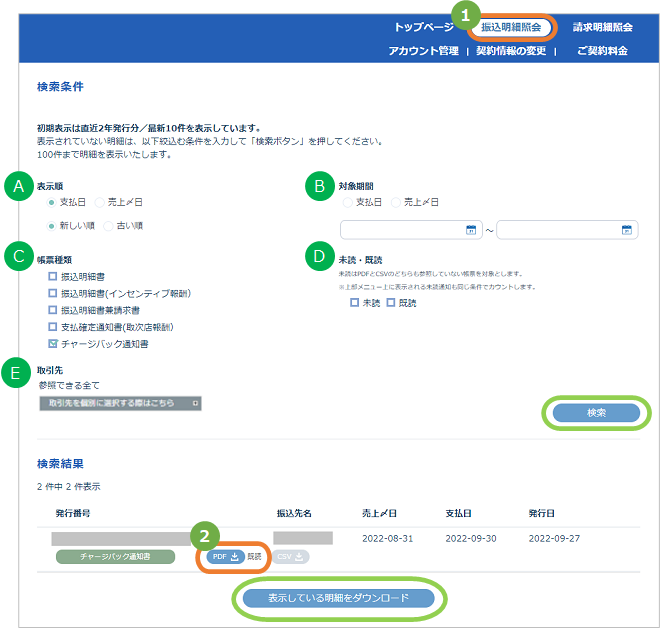Uncheck the チャージバック通知書 checkbox
The height and width of the screenshot is (628, 660).
pos(53,344)
